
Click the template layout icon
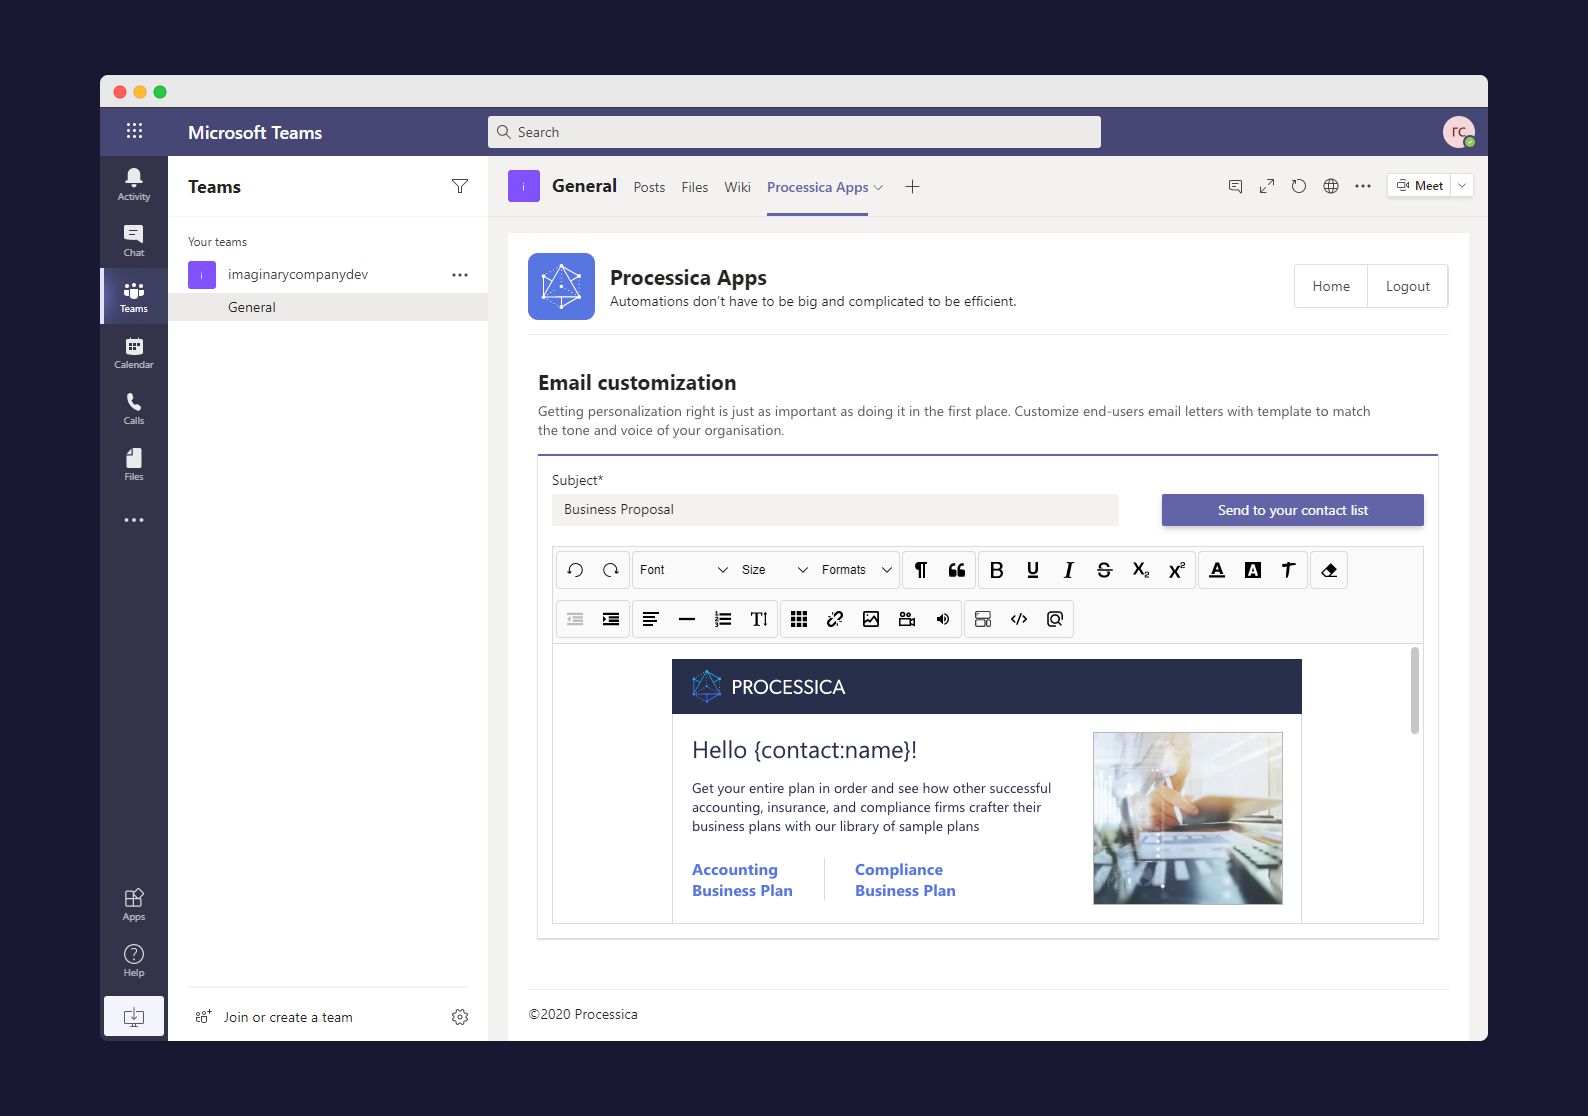click(x=983, y=619)
